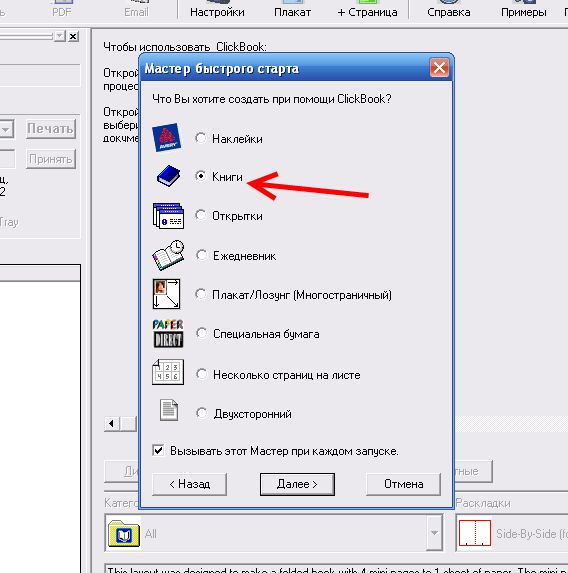
Task: Select the Книги radio option
Action: (x=200, y=176)
